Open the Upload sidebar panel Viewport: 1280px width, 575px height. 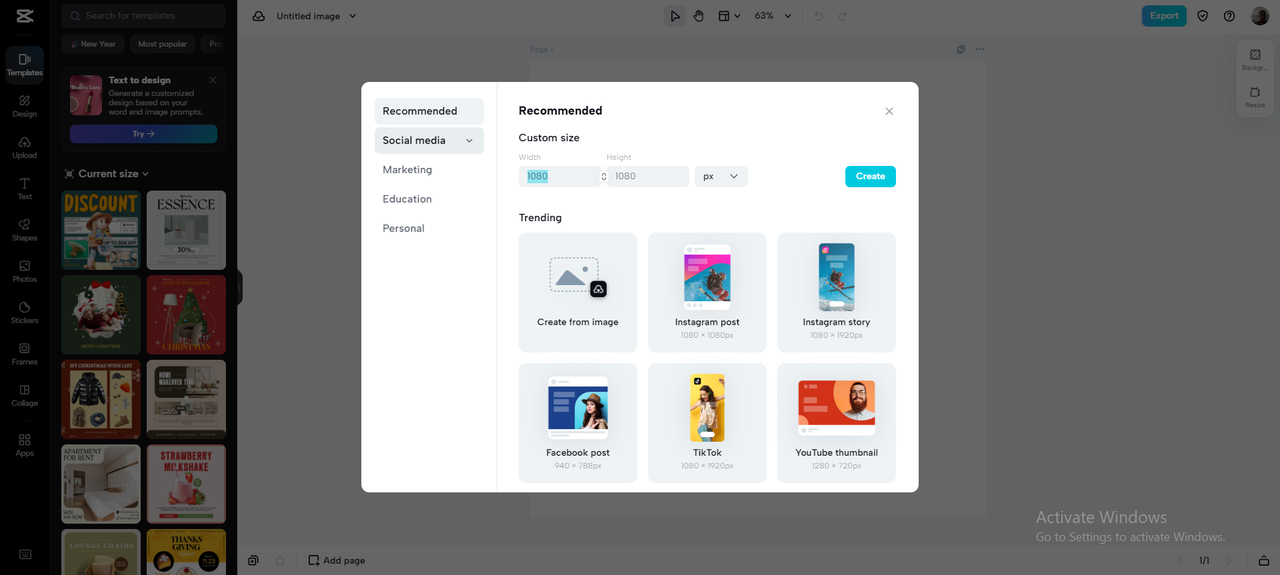[x=25, y=147]
